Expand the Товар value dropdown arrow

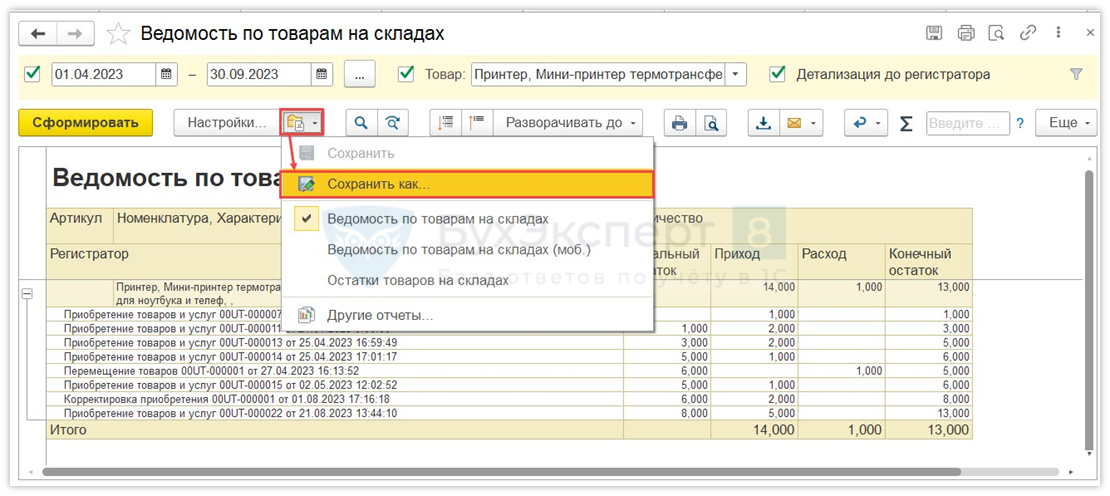coord(736,74)
